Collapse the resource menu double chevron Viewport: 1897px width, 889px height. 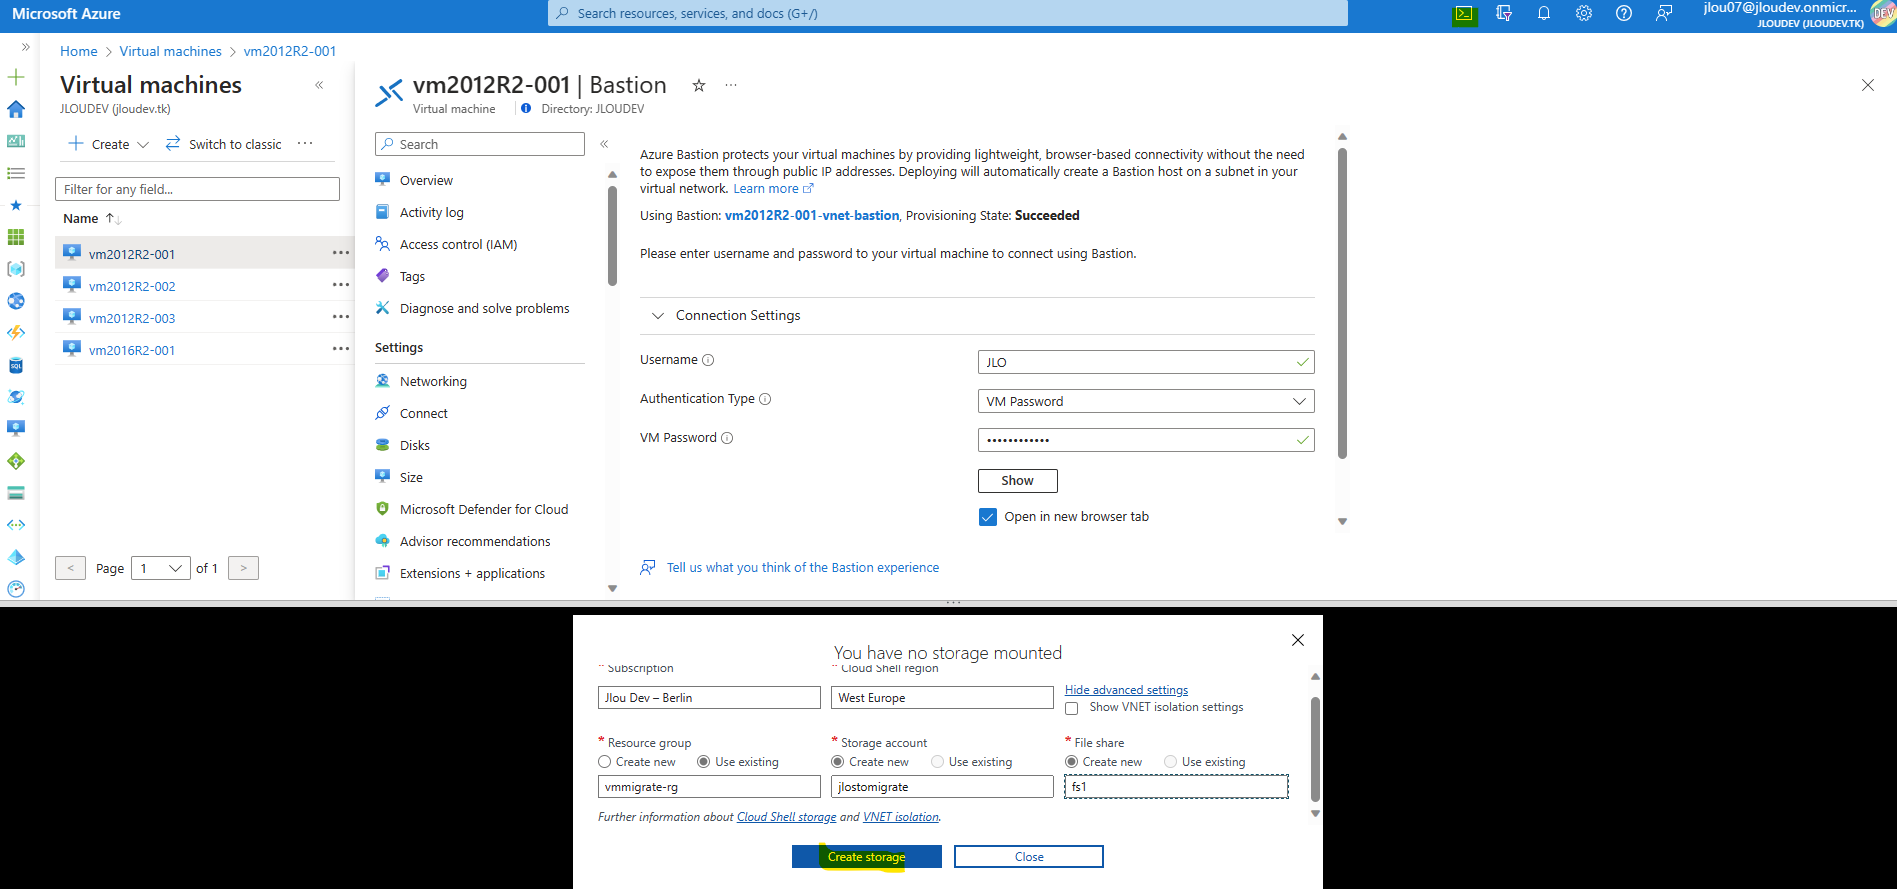point(604,144)
